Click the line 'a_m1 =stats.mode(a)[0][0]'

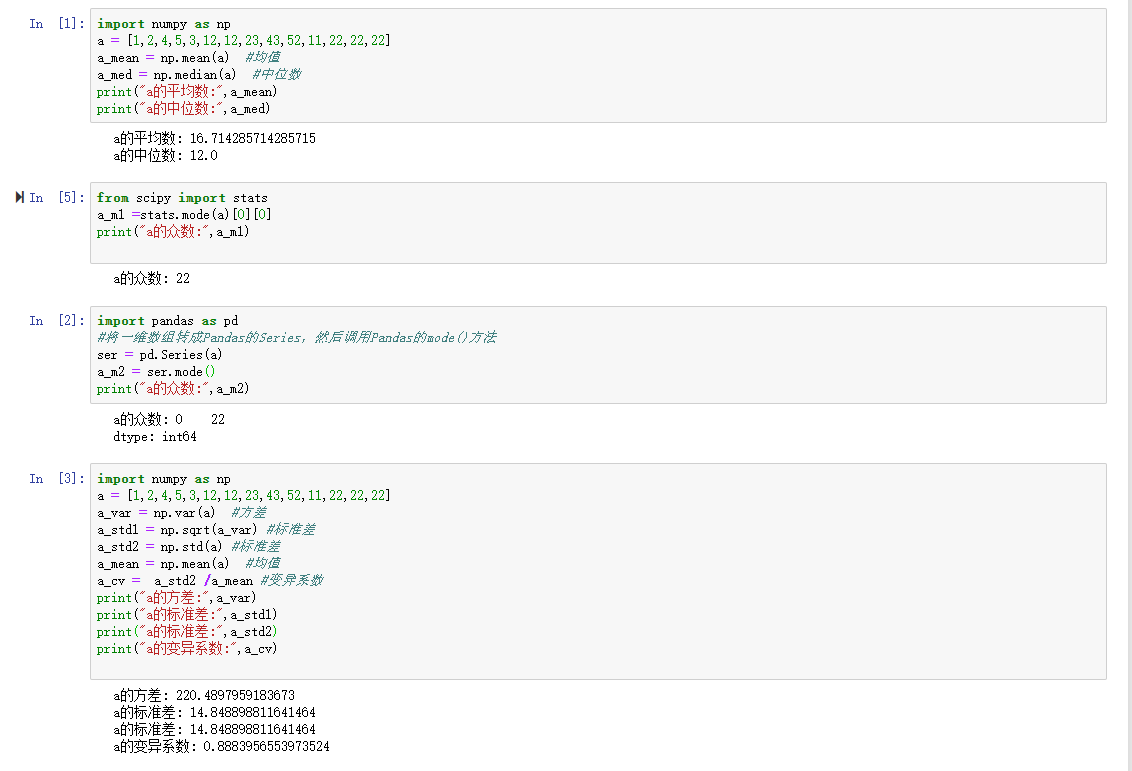pos(184,214)
